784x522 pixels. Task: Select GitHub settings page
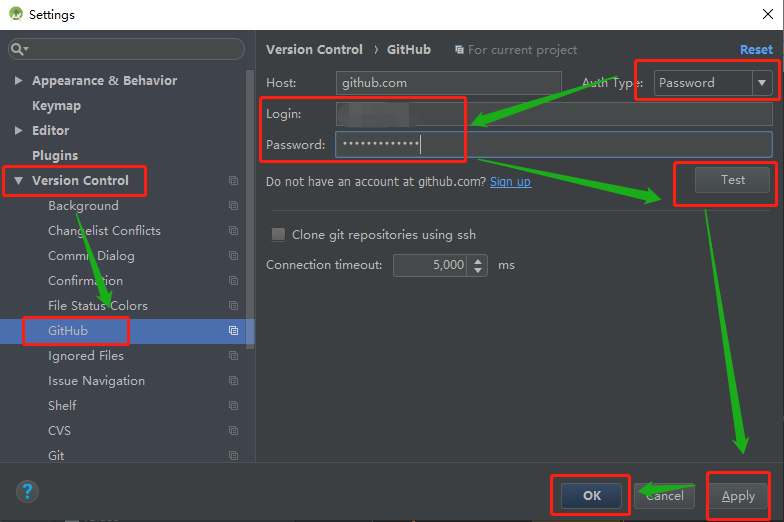click(x=68, y=330)
